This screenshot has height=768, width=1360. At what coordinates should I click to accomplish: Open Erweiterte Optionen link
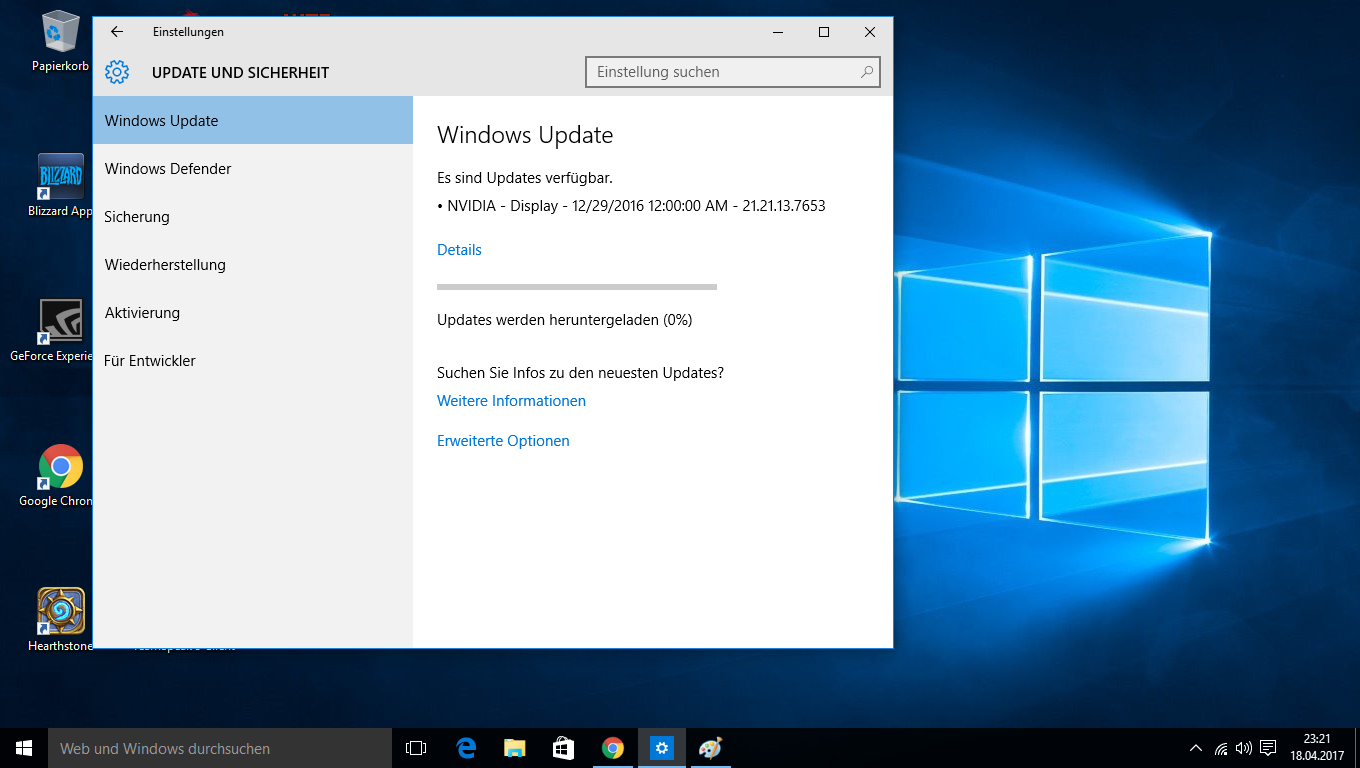(503, 441)
